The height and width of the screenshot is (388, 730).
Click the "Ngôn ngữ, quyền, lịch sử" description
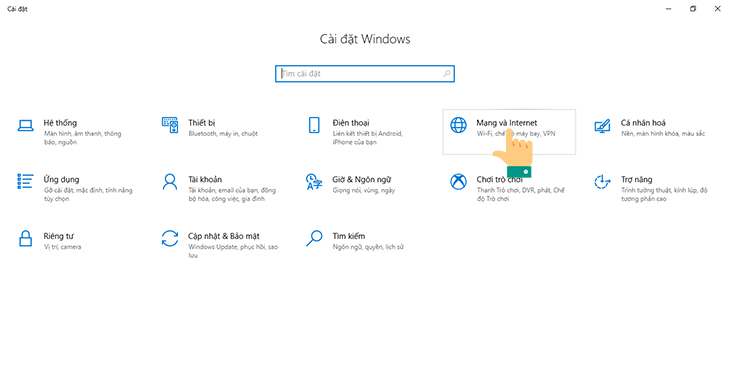point(368,247)
